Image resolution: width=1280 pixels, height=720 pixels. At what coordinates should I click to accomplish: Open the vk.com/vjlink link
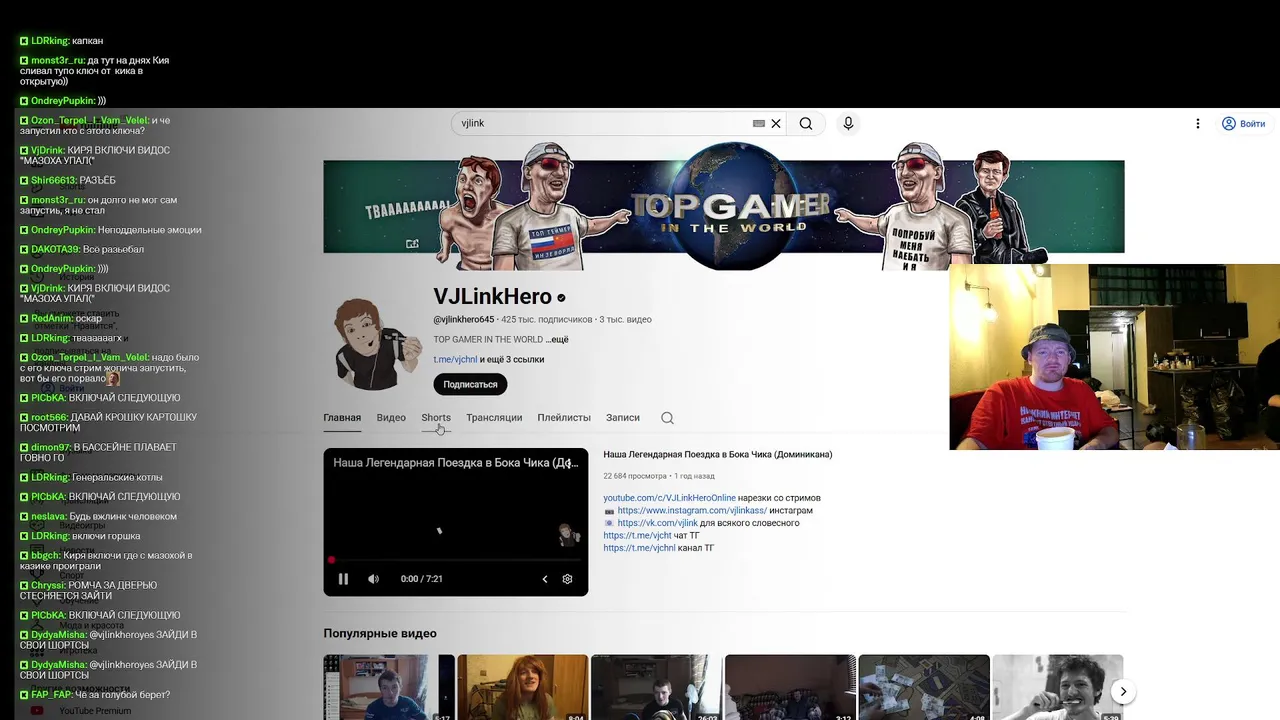point(657,523)
